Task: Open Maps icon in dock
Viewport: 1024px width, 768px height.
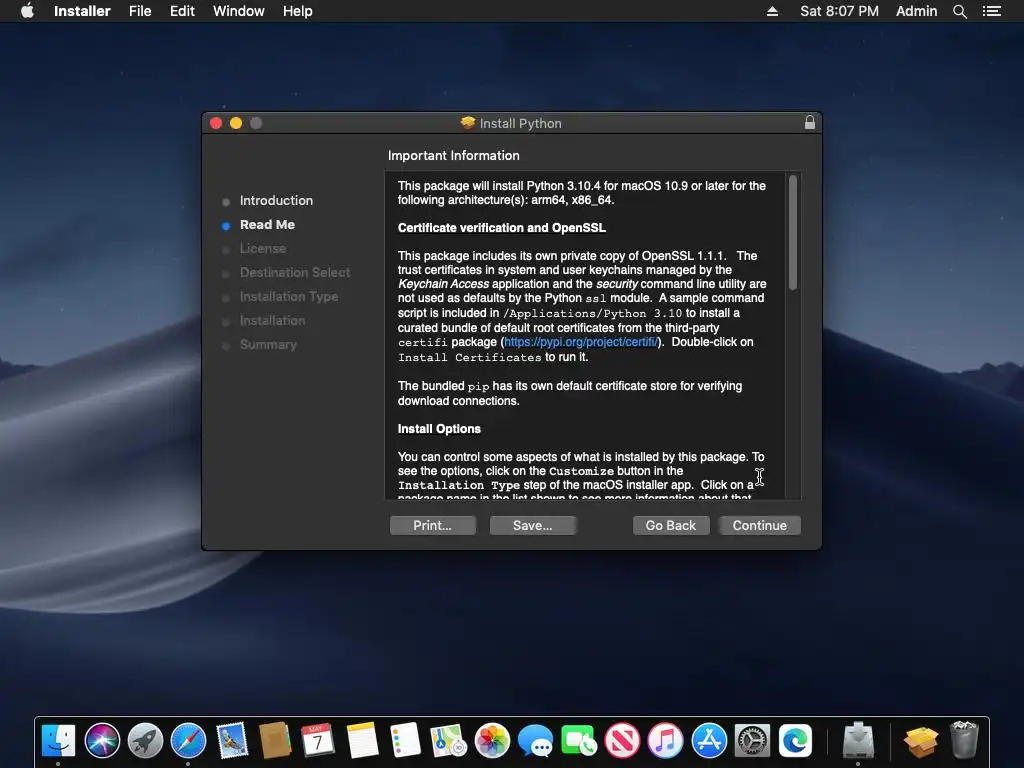Action: [x=449, y=741]
